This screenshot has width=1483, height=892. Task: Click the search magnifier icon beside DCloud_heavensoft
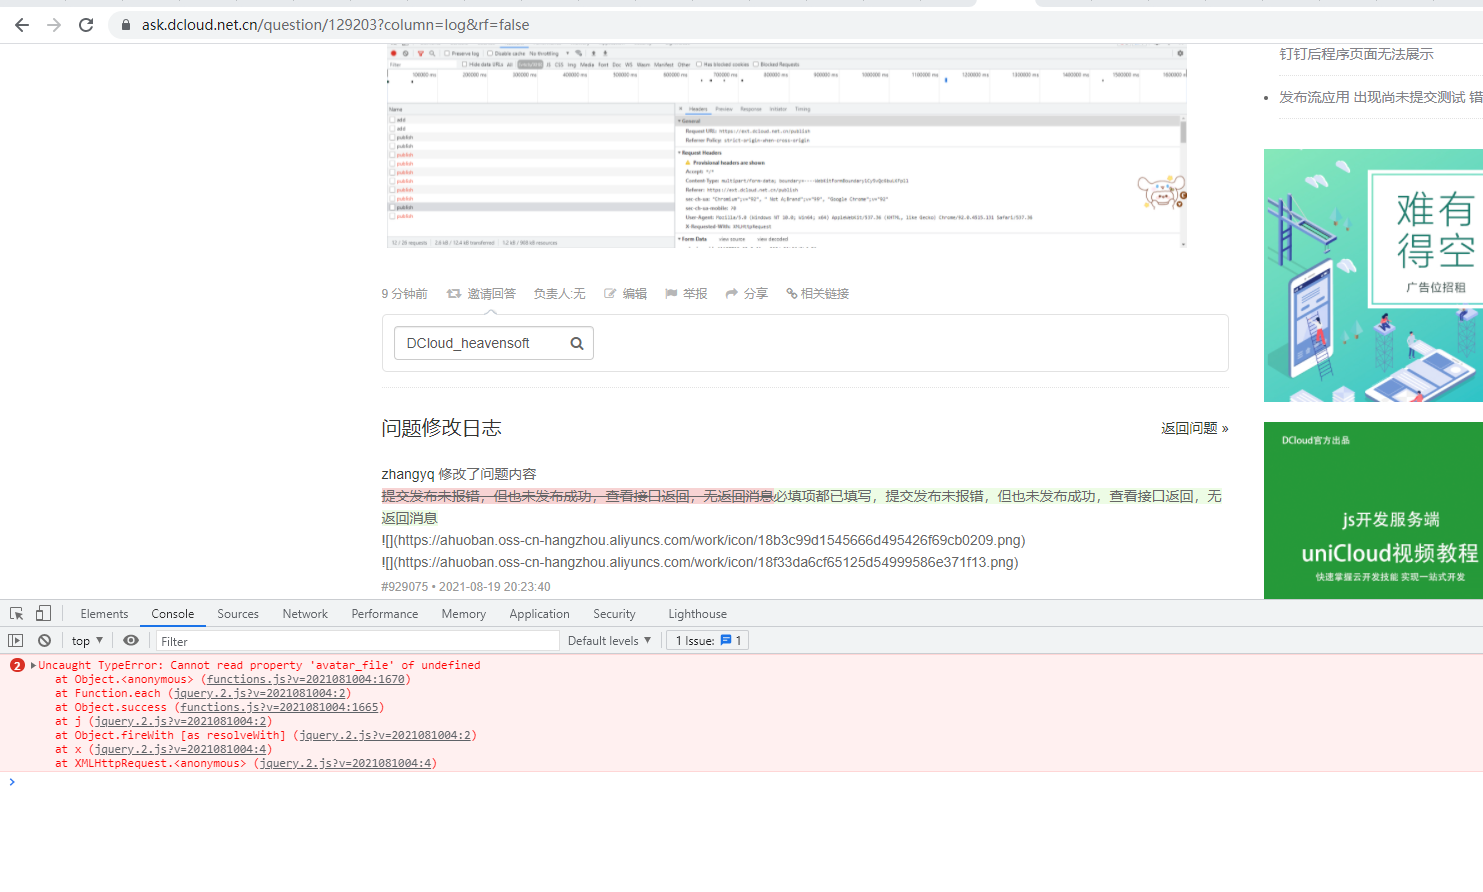(577, 344)
